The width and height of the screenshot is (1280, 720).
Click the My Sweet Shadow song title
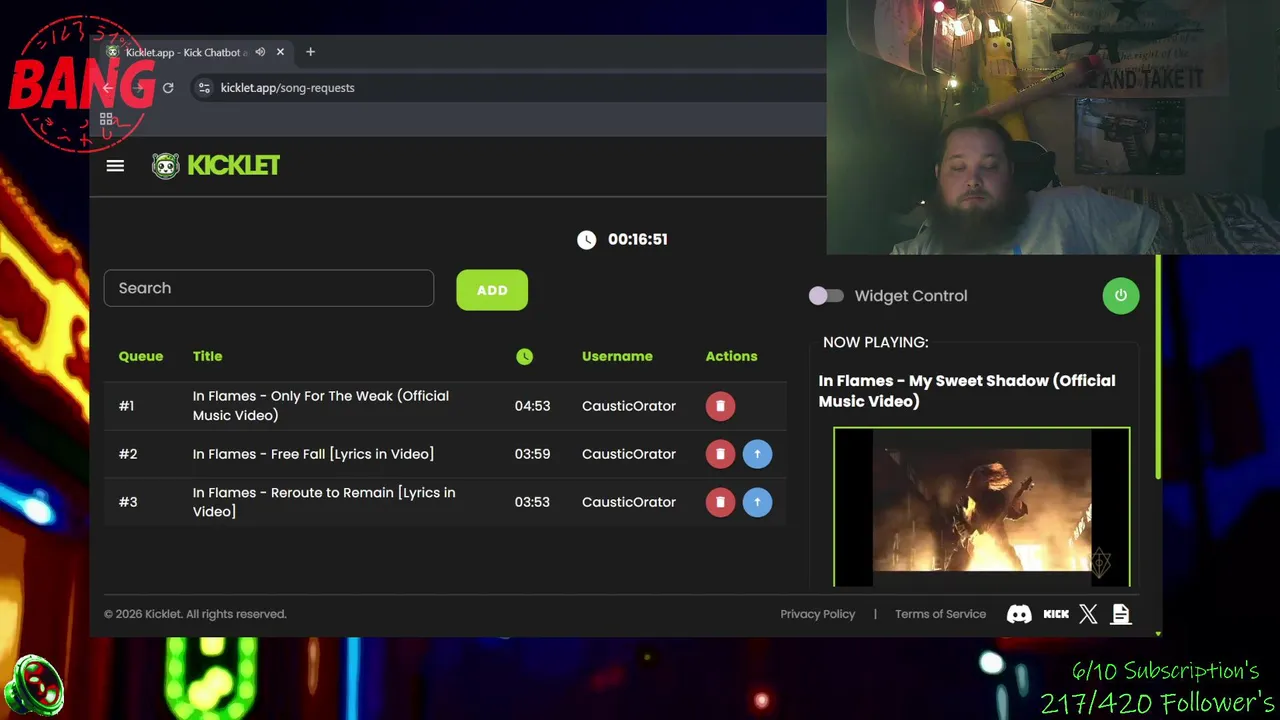[x=967, y=391]
